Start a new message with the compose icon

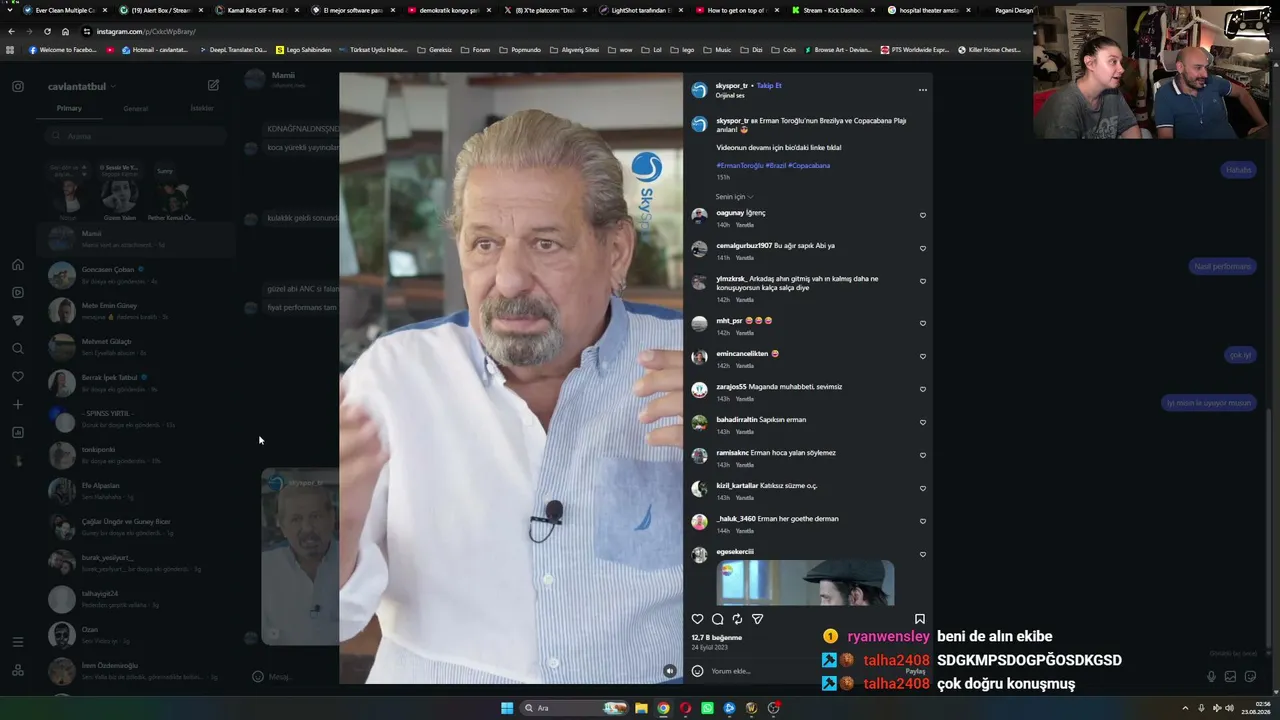point(213,86)
